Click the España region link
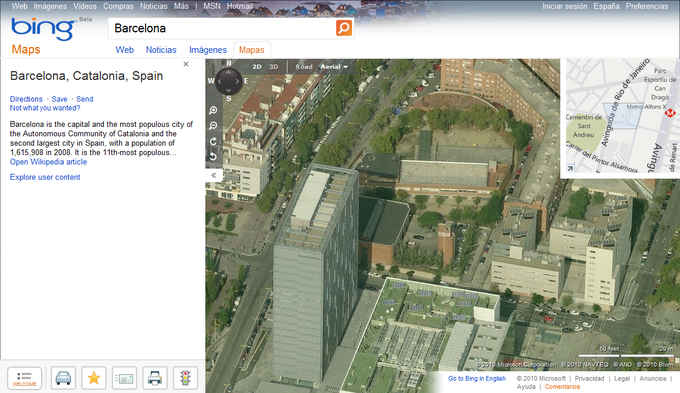Viewport: 680px width, 393px height. coord(606,6)
